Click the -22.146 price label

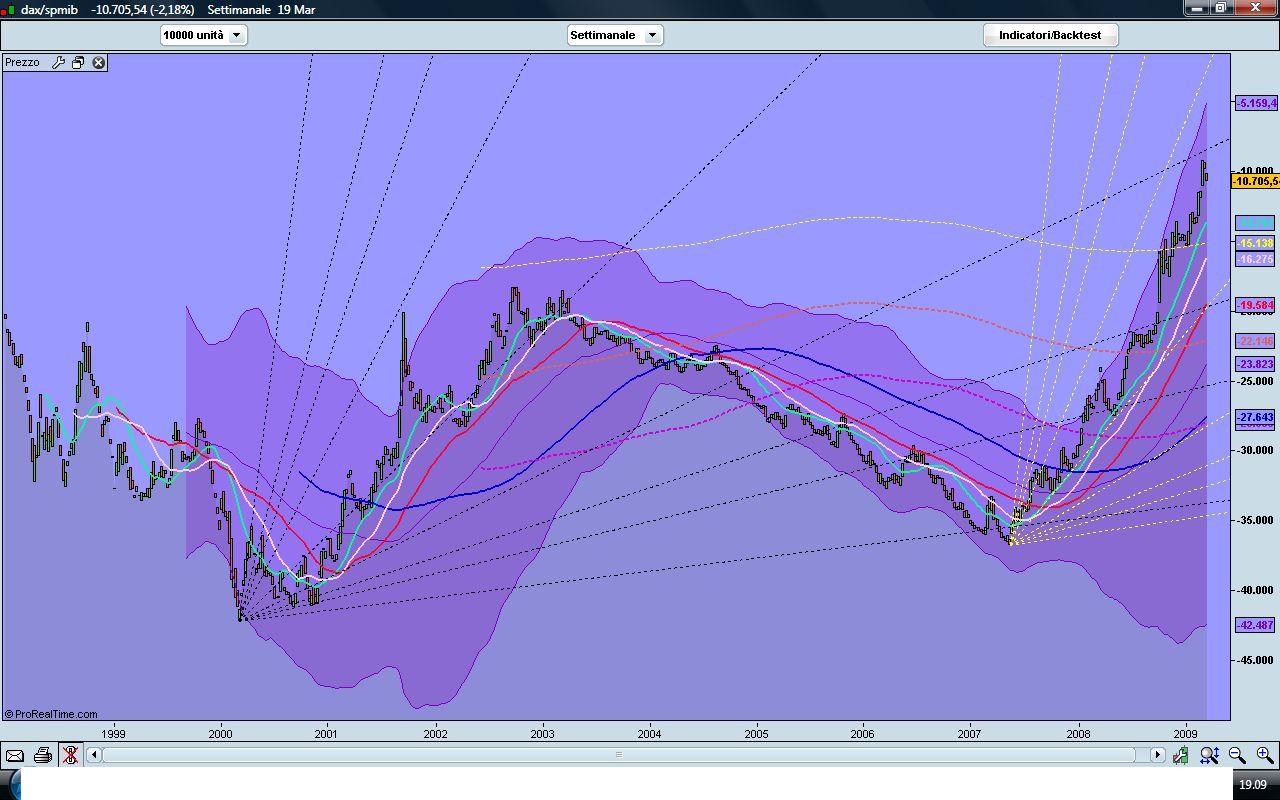tap(1255, 341)
